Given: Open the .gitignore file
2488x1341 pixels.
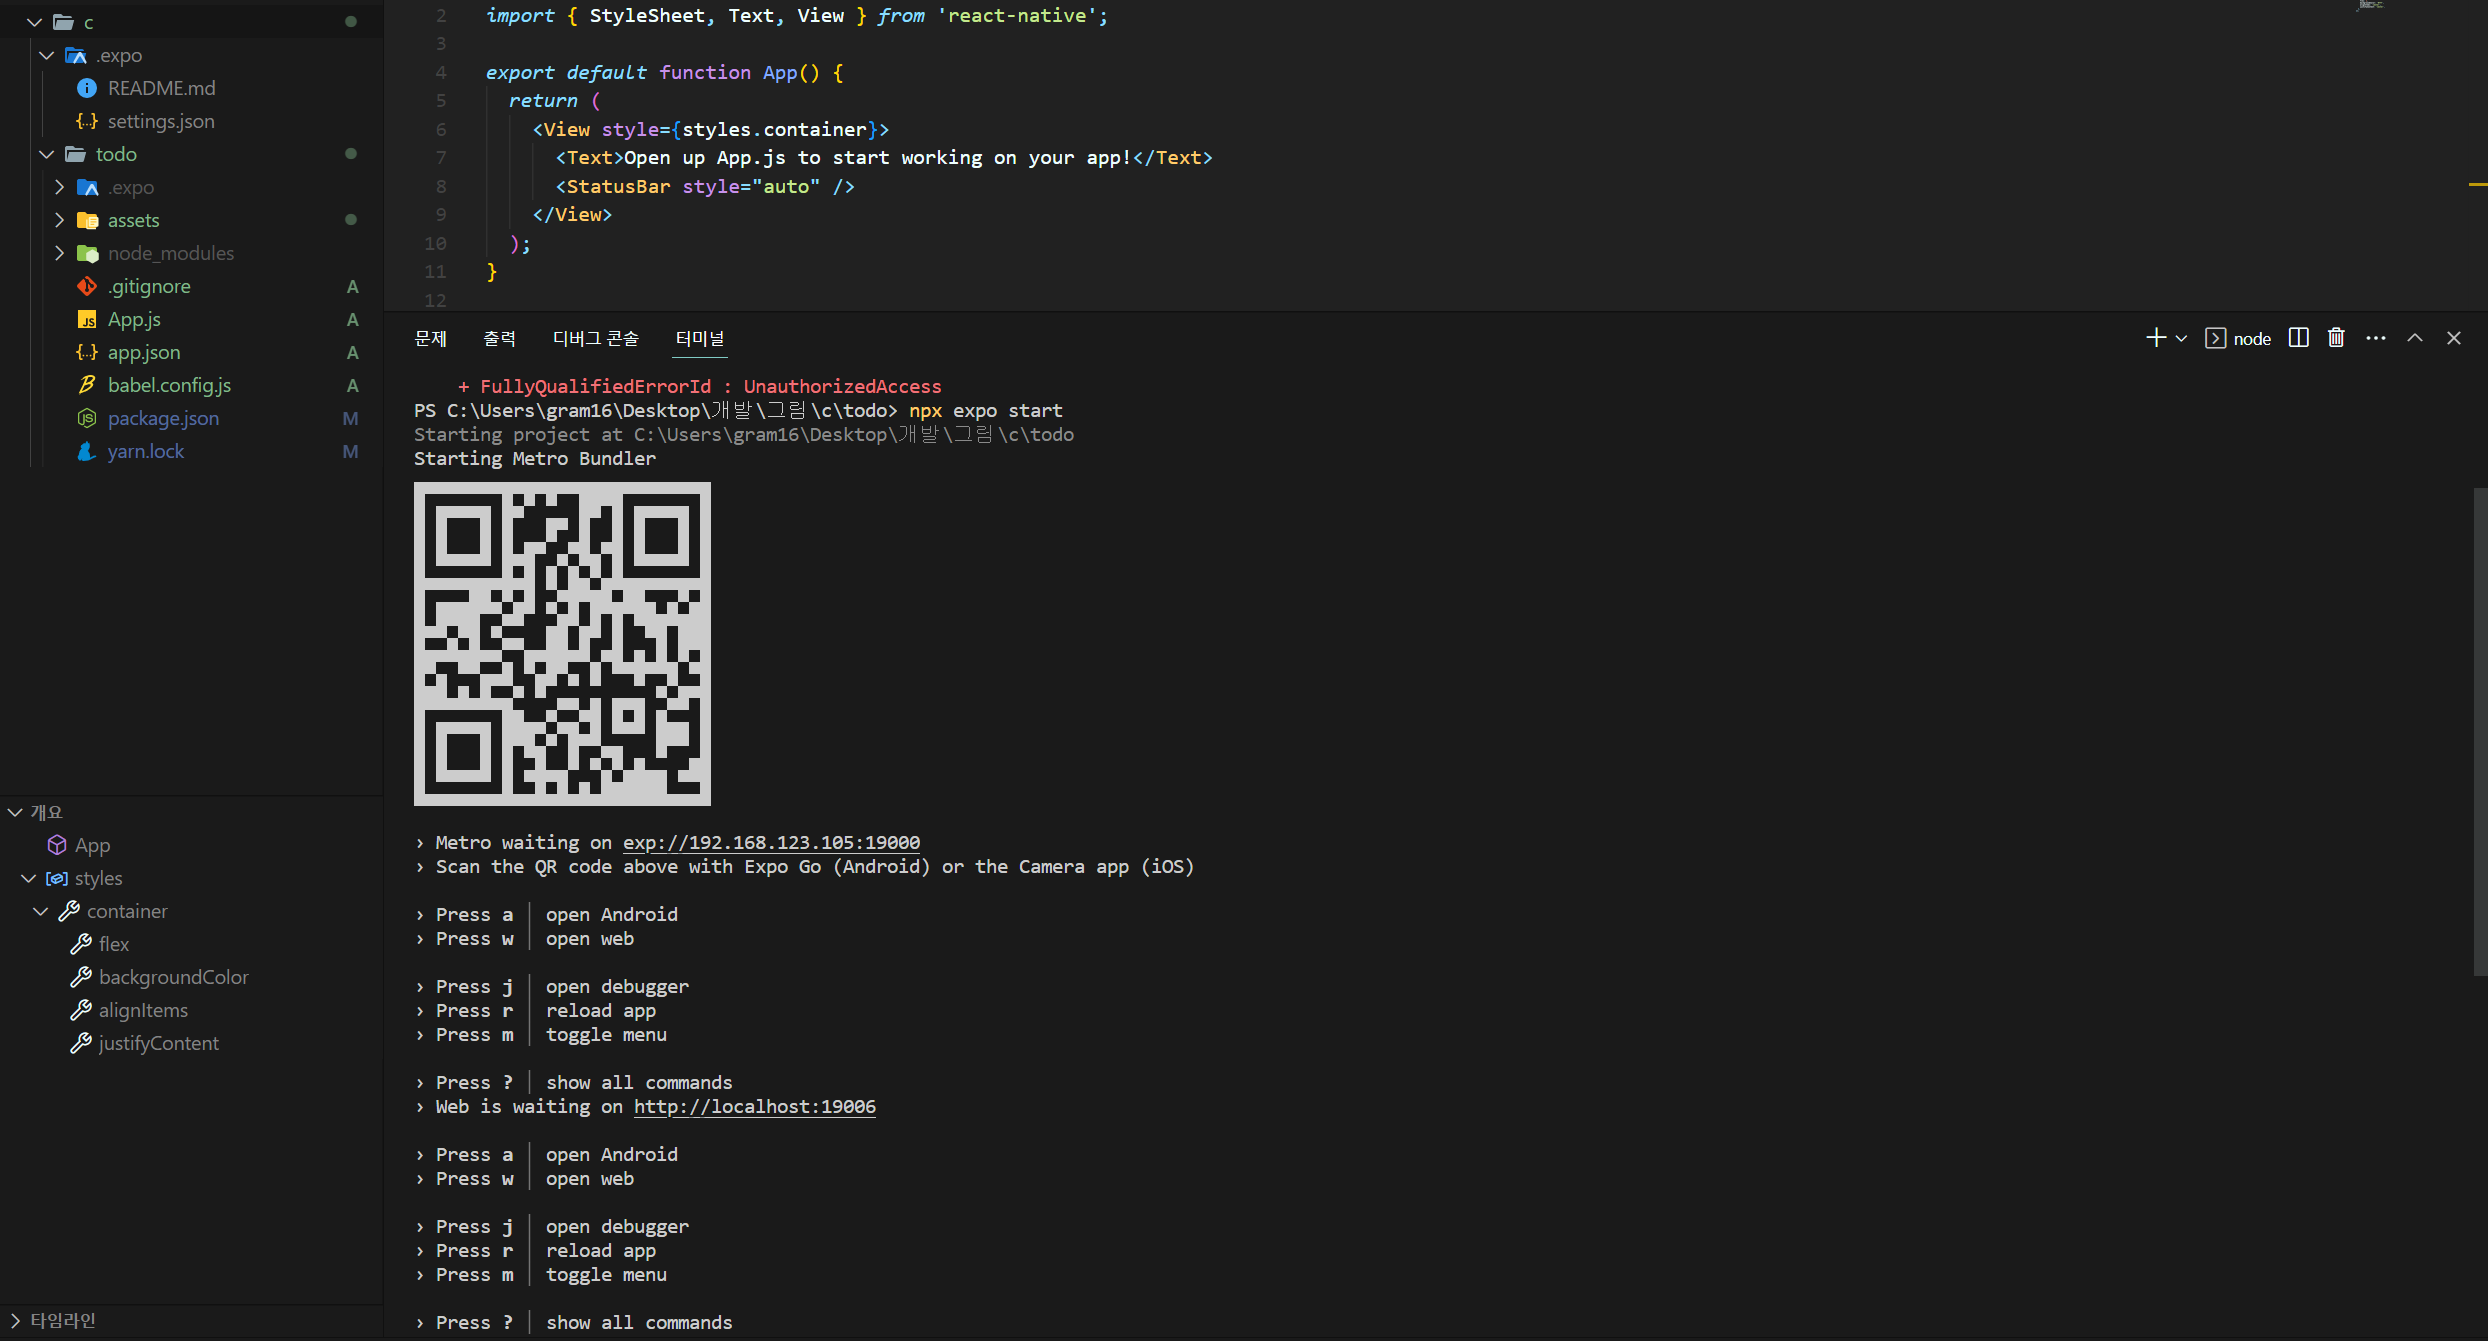Looking at the screenshot, I should tap(149, 286).
